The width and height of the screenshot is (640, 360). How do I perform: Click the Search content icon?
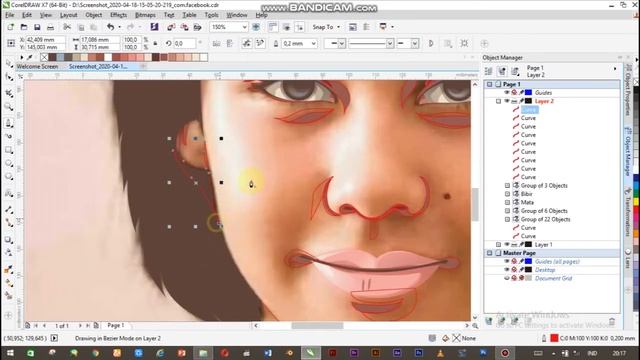point(154,27)
